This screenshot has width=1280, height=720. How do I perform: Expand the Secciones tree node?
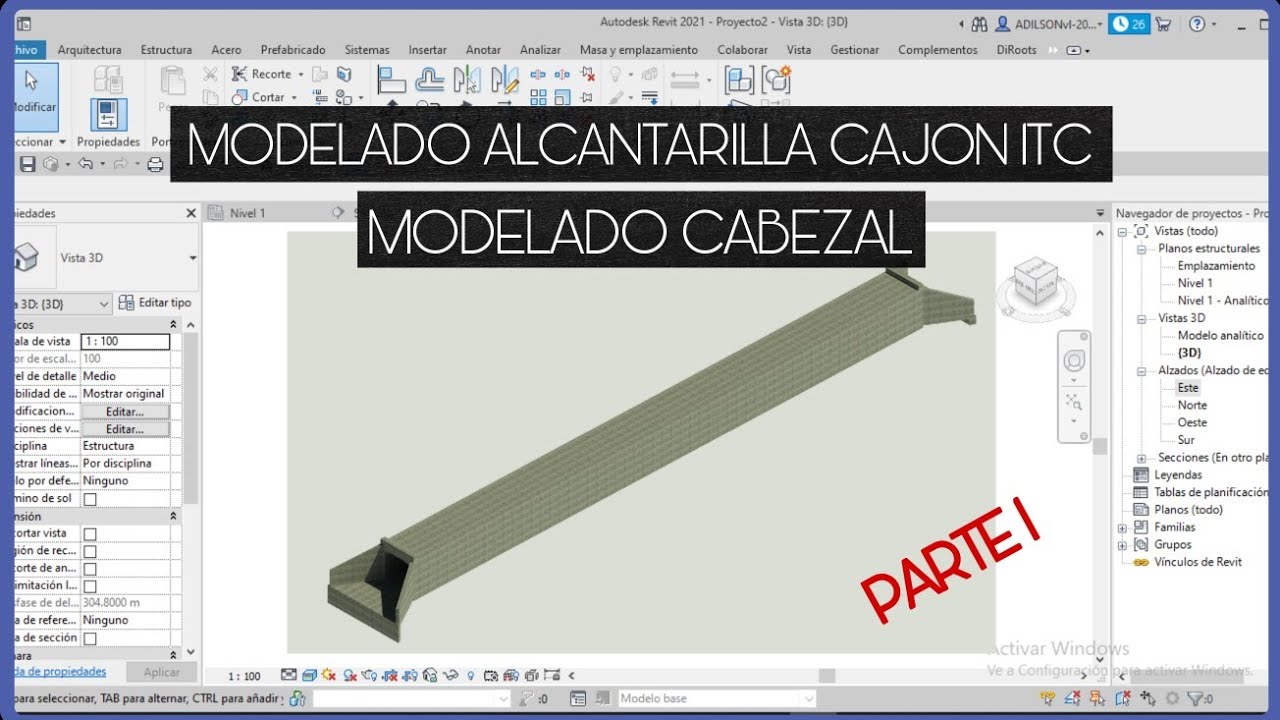tap(1140, 458)
